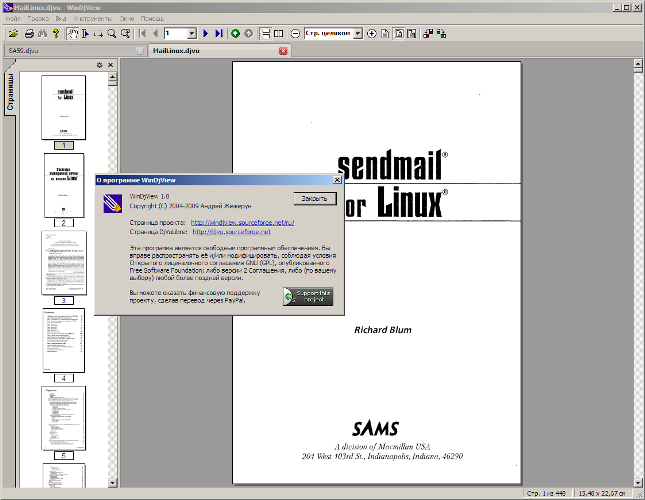
Task: Click the grey forward navigation icon
Action: tap(248, 34)
